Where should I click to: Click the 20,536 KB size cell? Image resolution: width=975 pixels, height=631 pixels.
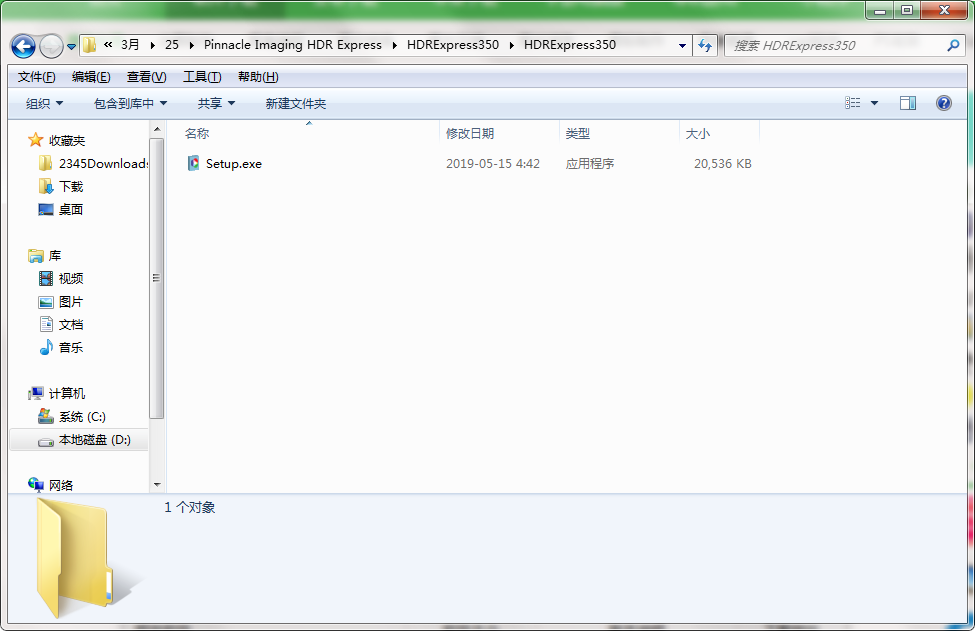pyautogui.click(x=723, y=164)
